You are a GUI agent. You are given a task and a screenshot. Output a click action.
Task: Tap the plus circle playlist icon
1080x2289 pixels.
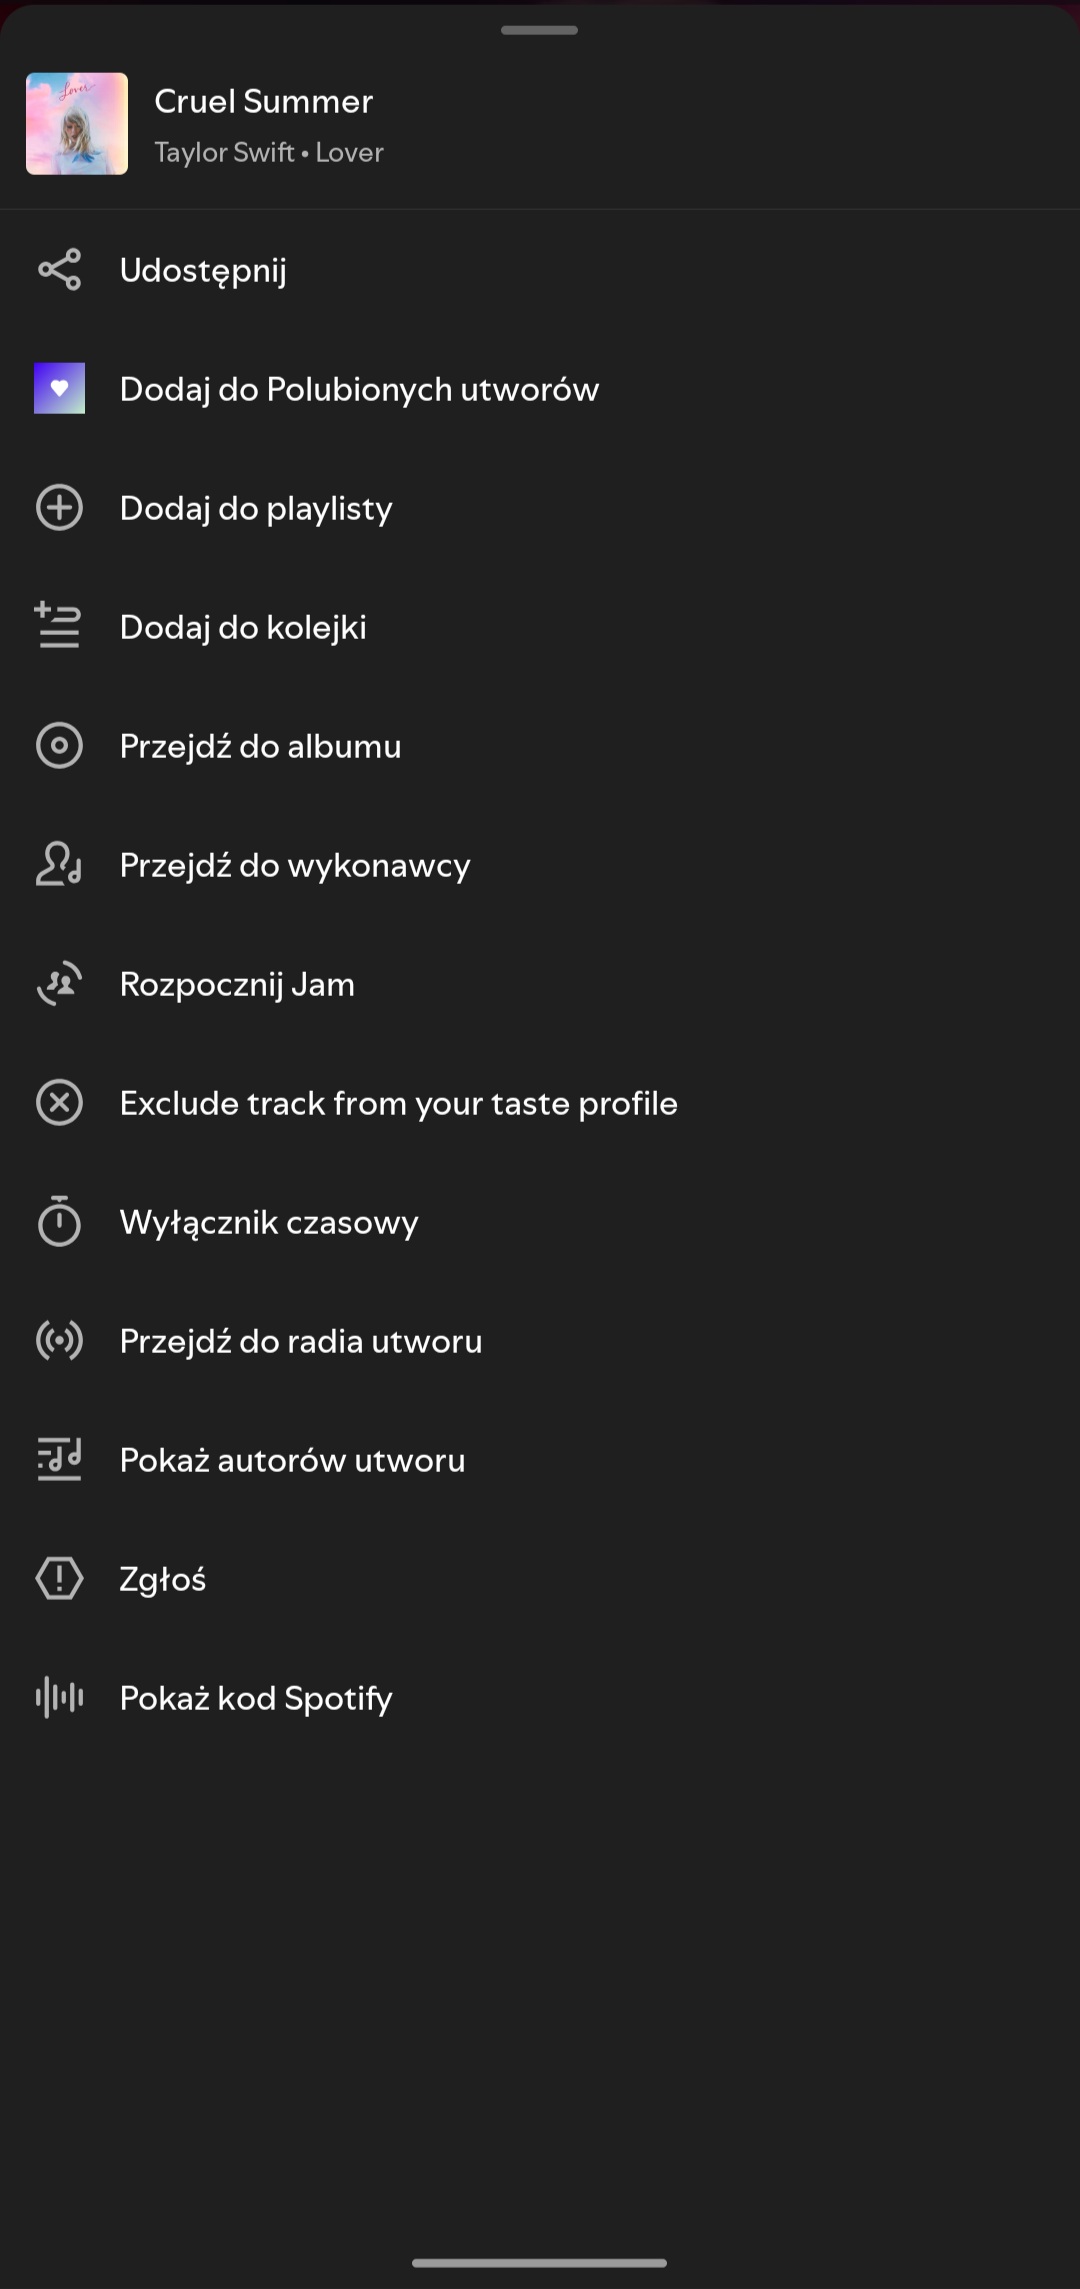(59, 508)
